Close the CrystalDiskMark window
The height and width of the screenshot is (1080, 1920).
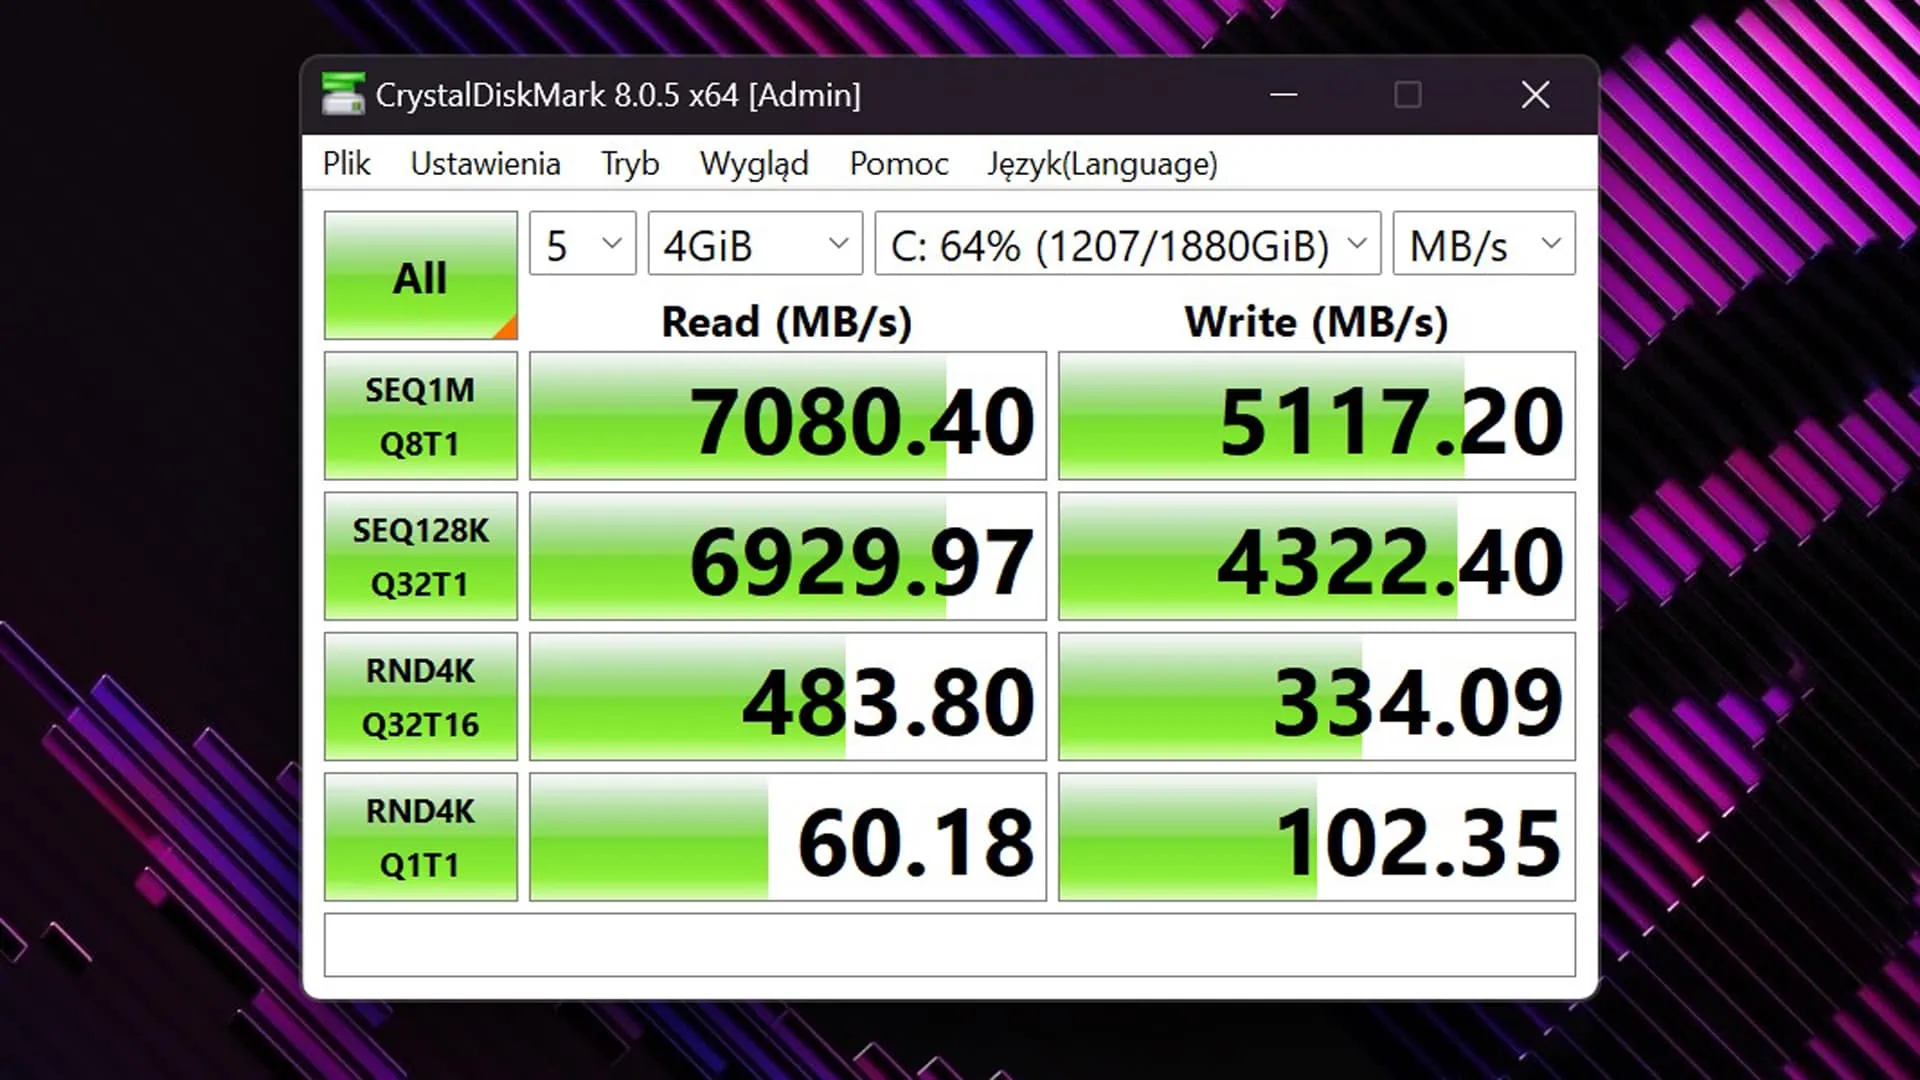click(1535, 95)
